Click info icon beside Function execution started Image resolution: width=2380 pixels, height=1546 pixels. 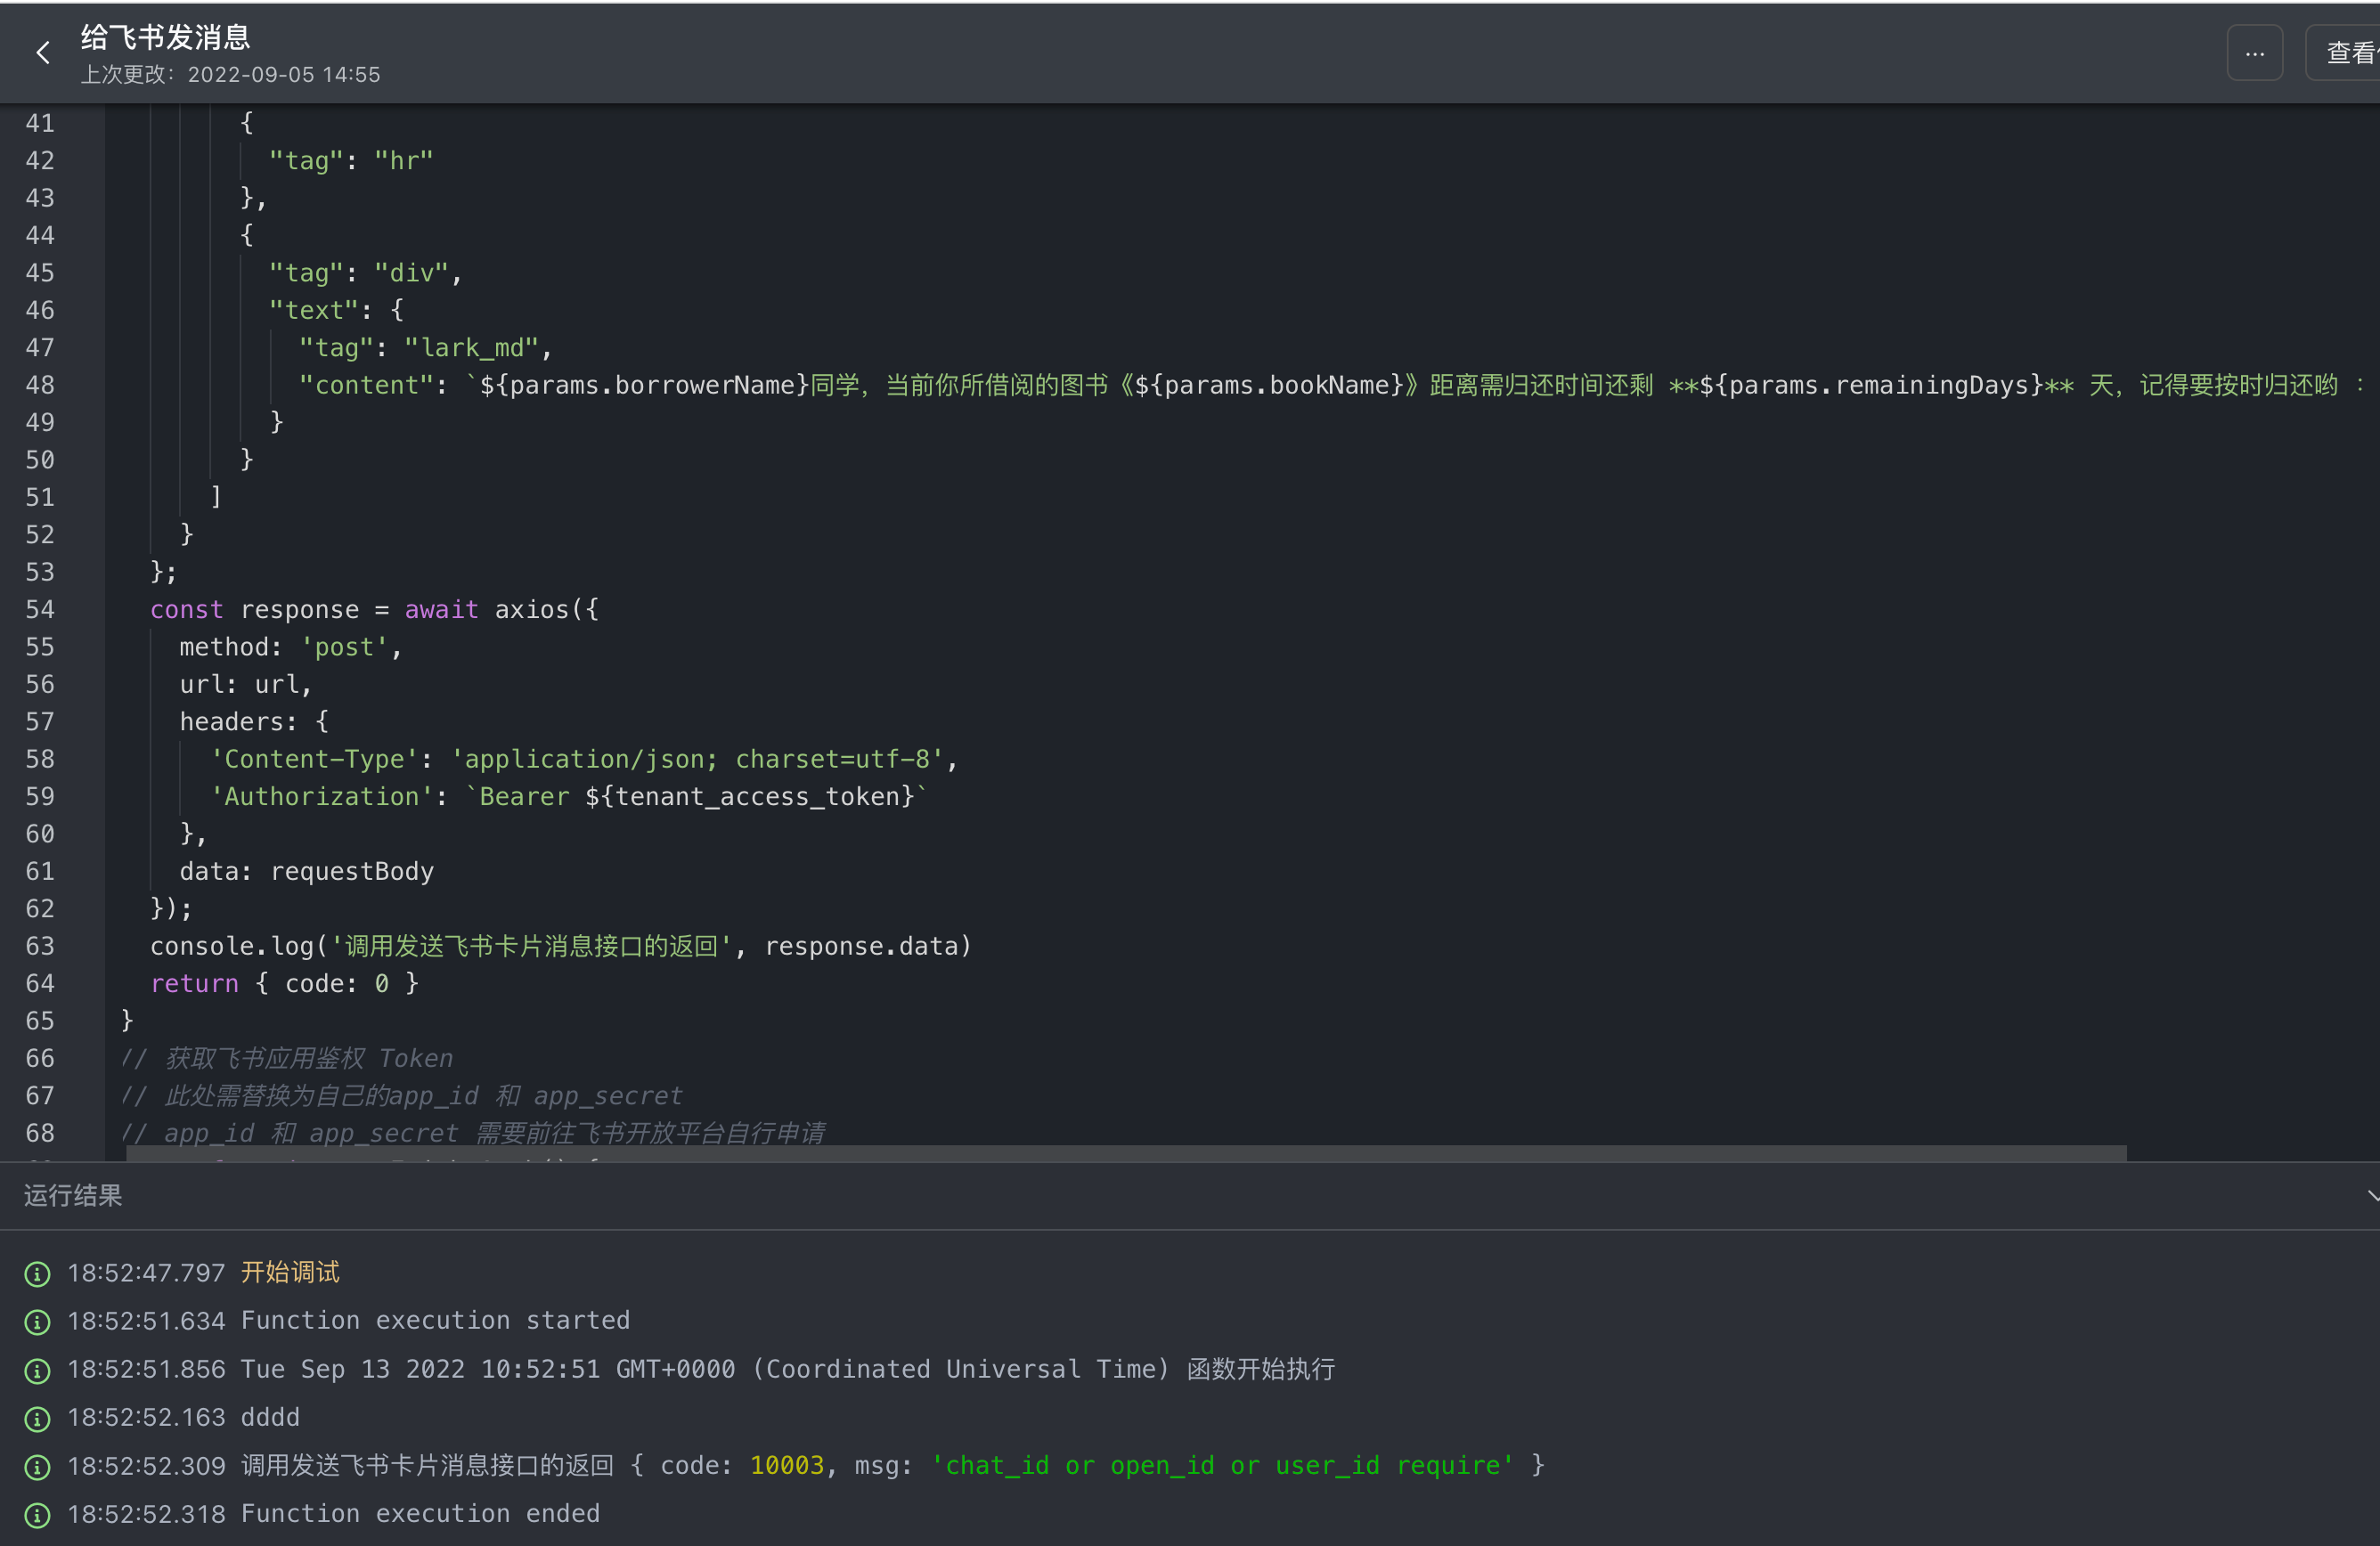click(37, 1321)
